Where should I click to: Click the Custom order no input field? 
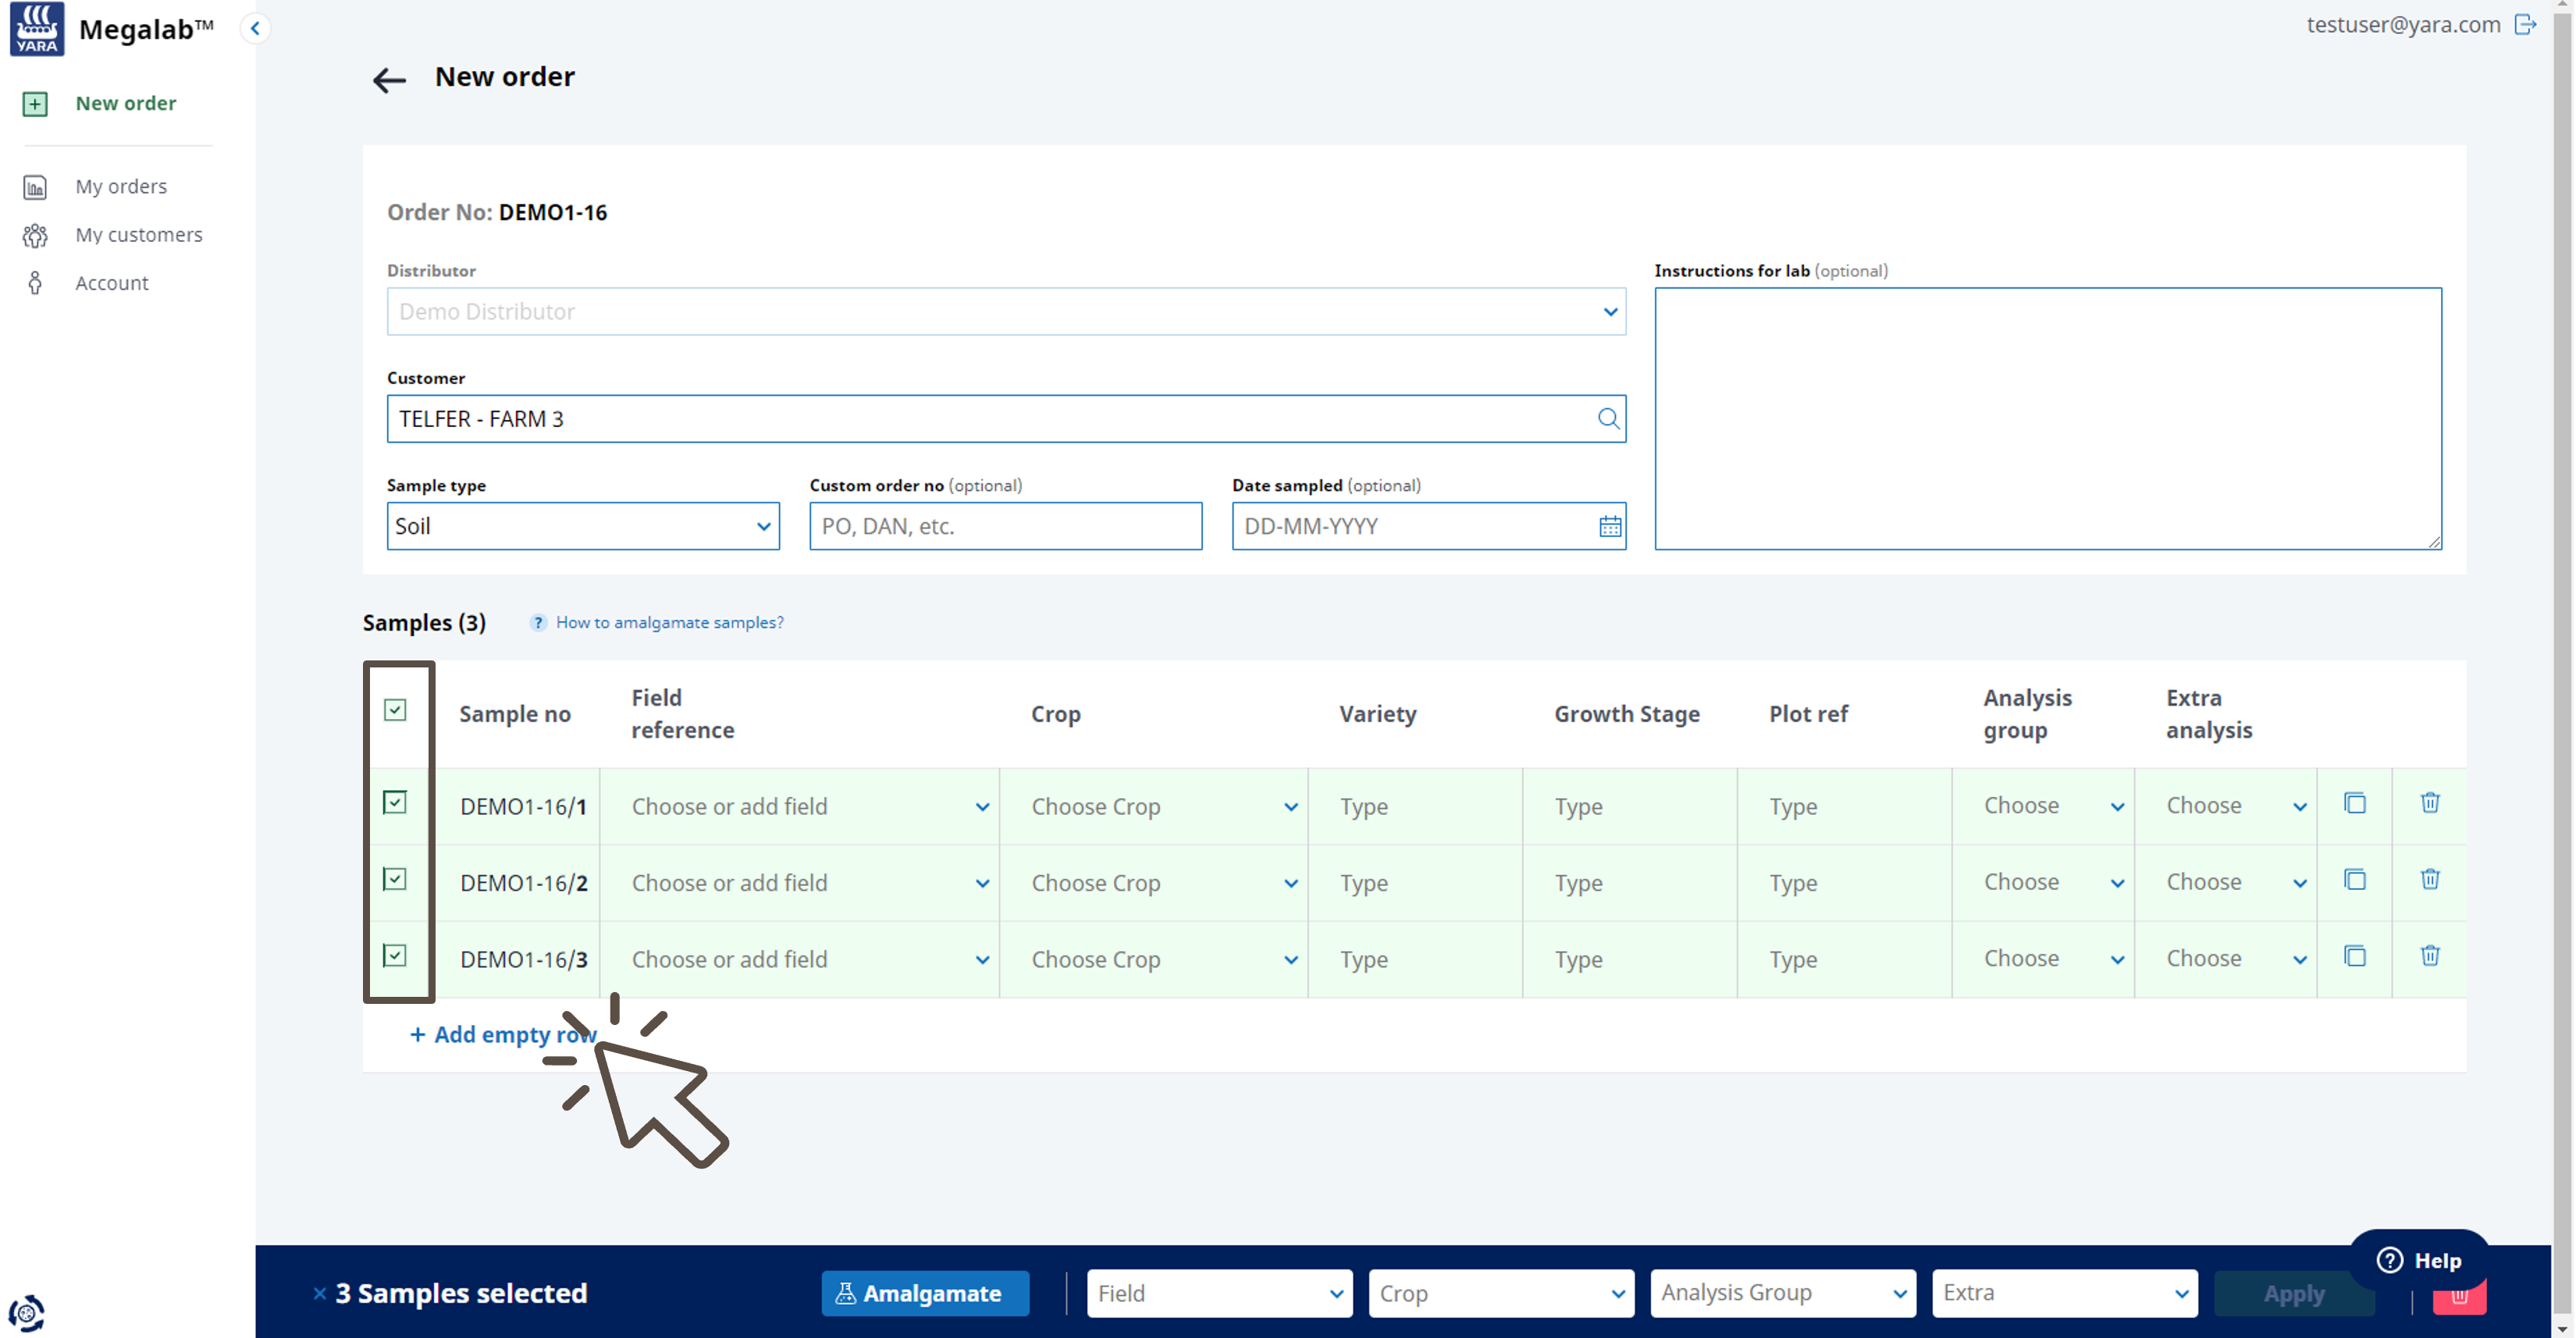[1005, 527]
